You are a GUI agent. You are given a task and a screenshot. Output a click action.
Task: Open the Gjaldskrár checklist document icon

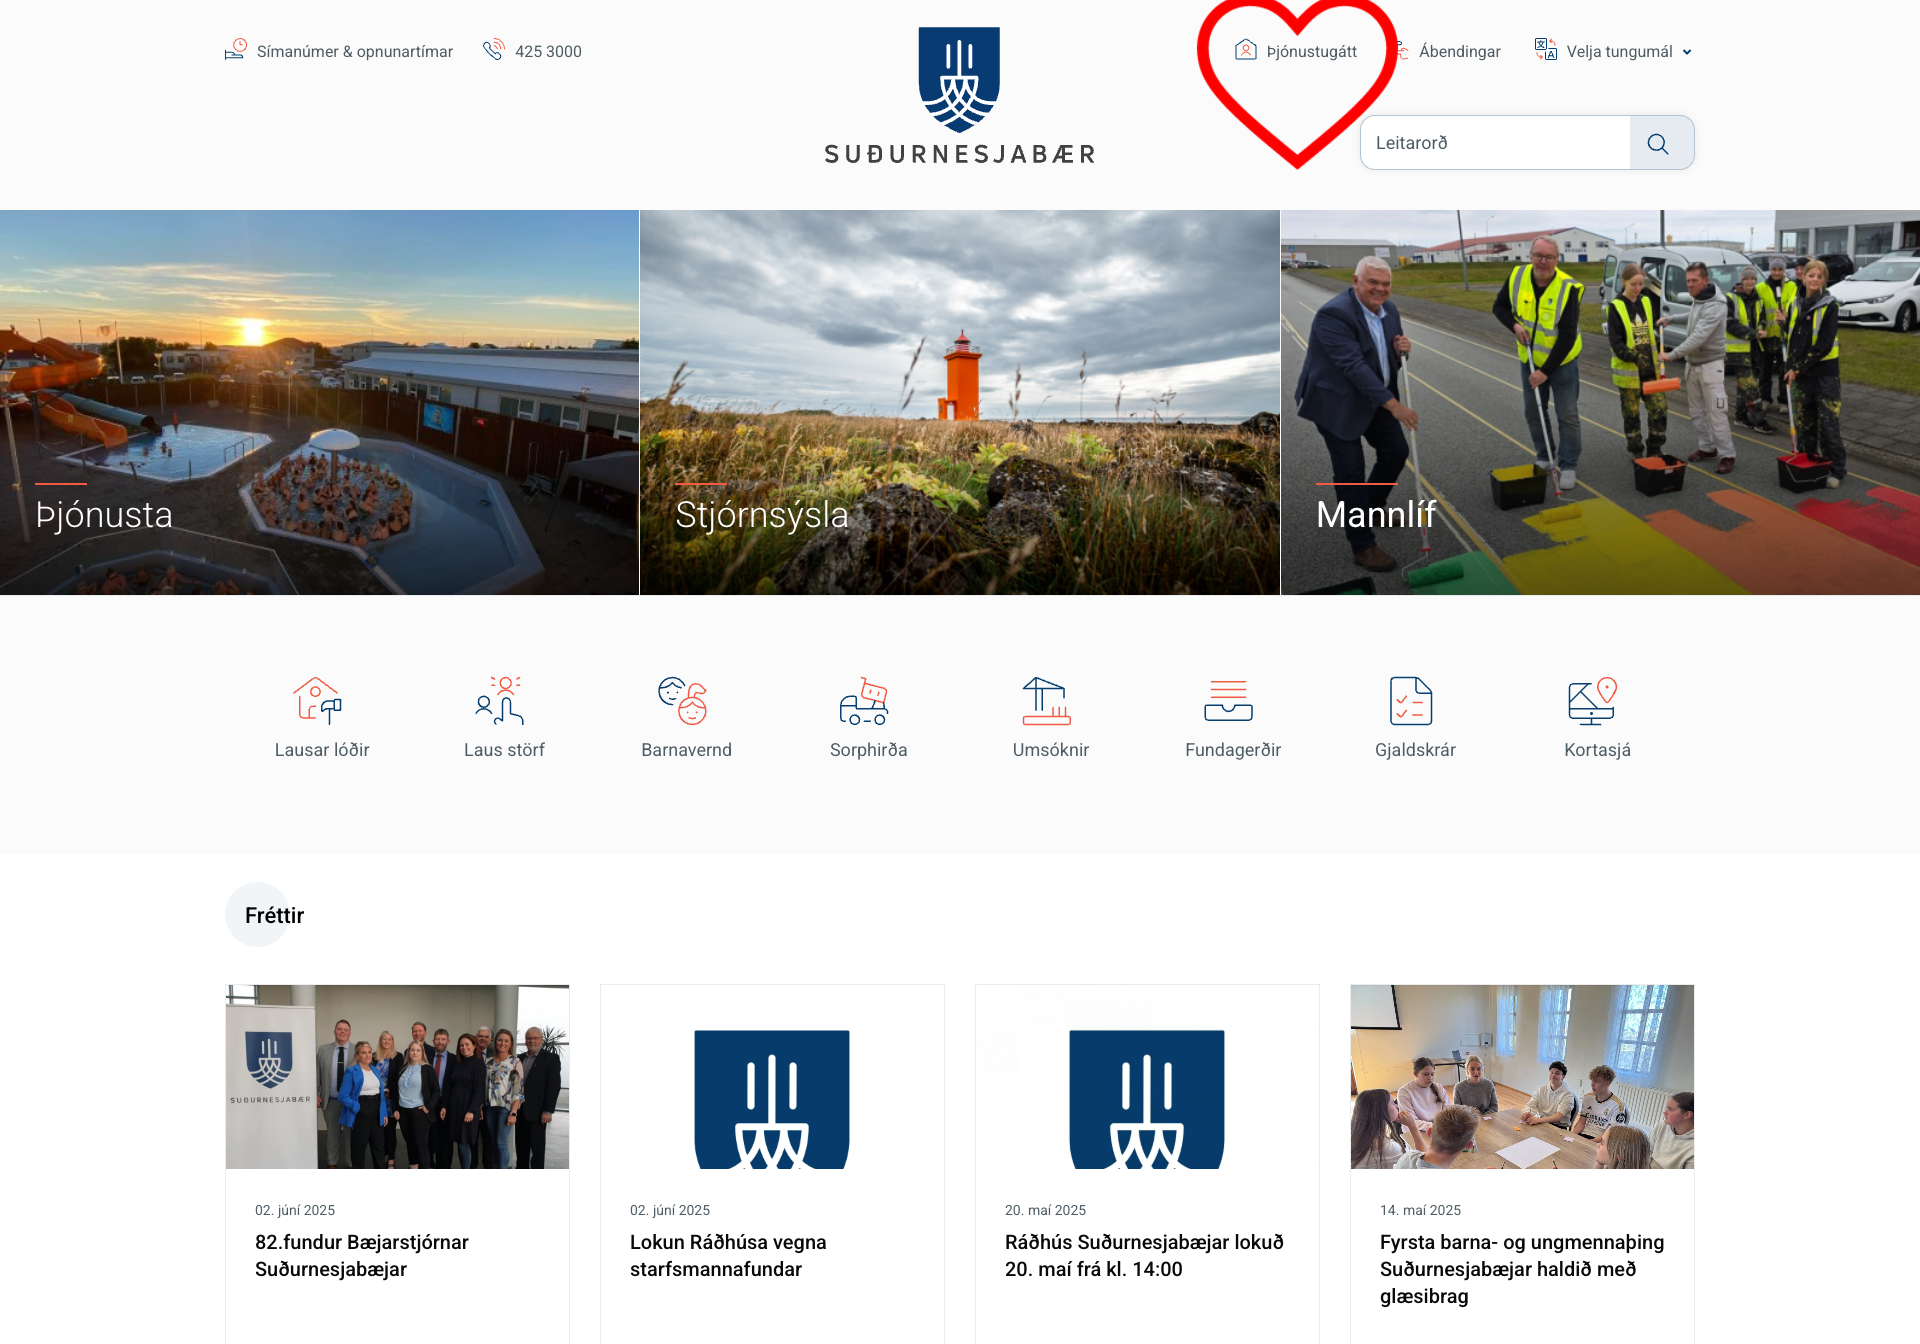pos(1411,700)
